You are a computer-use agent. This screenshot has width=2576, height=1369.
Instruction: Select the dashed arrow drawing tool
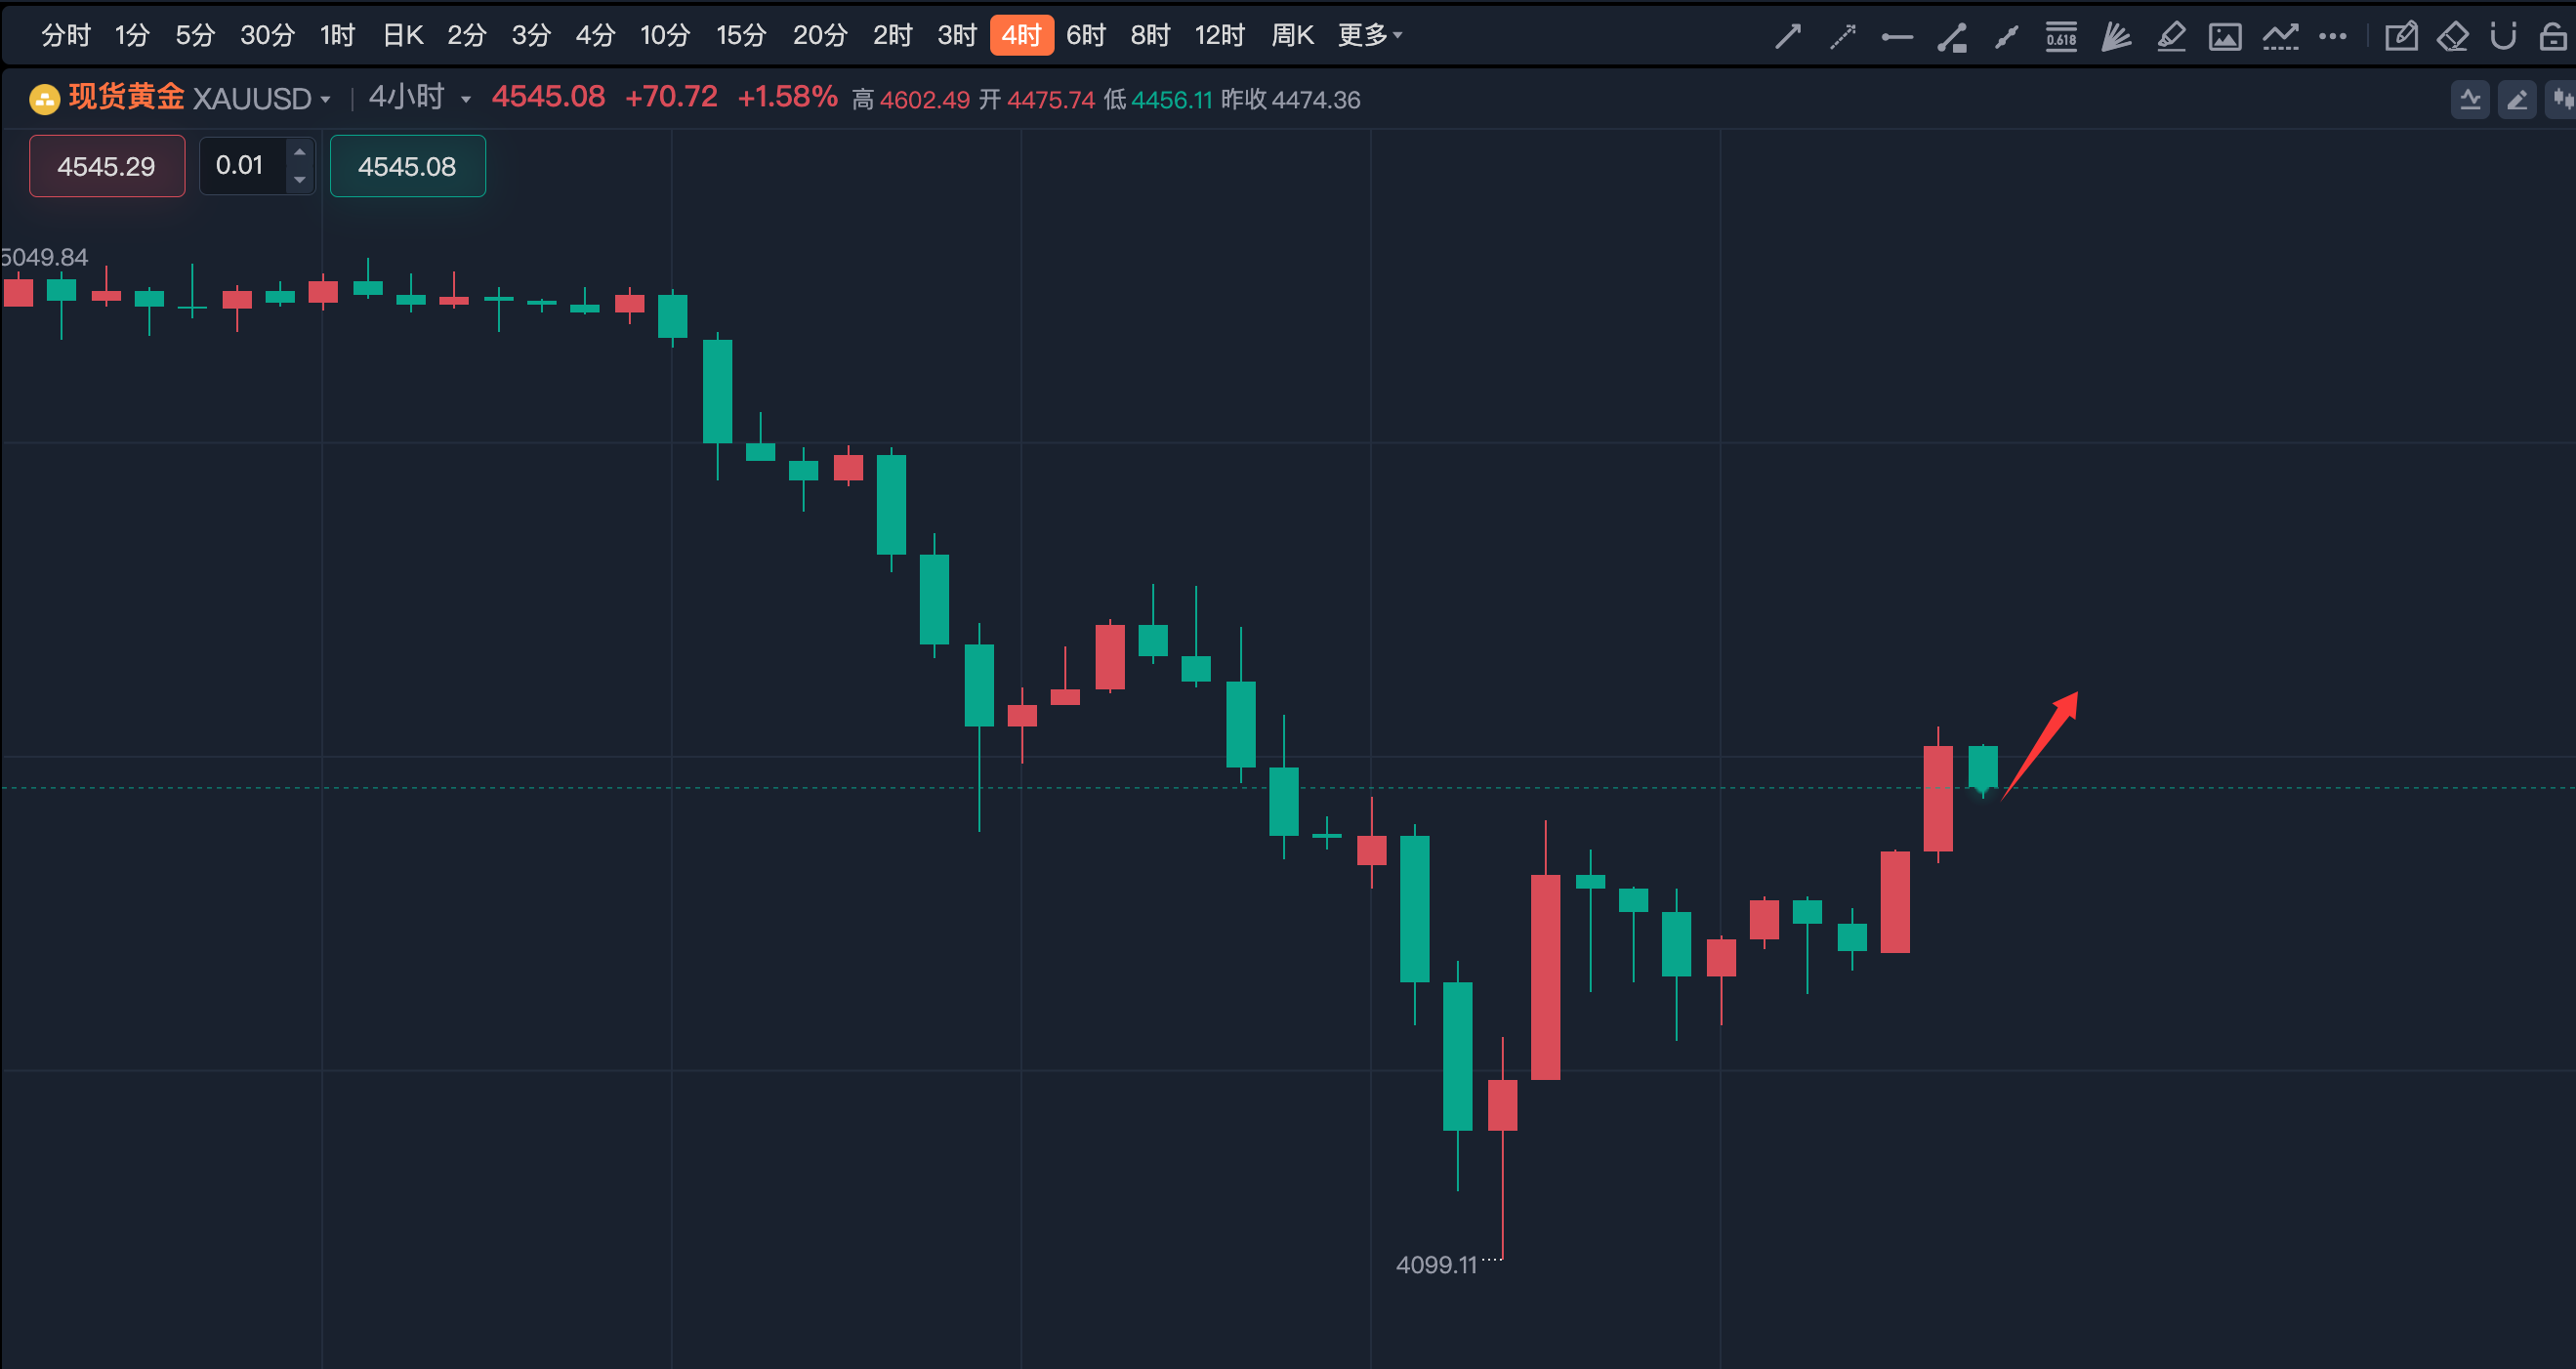(1842, 37)
